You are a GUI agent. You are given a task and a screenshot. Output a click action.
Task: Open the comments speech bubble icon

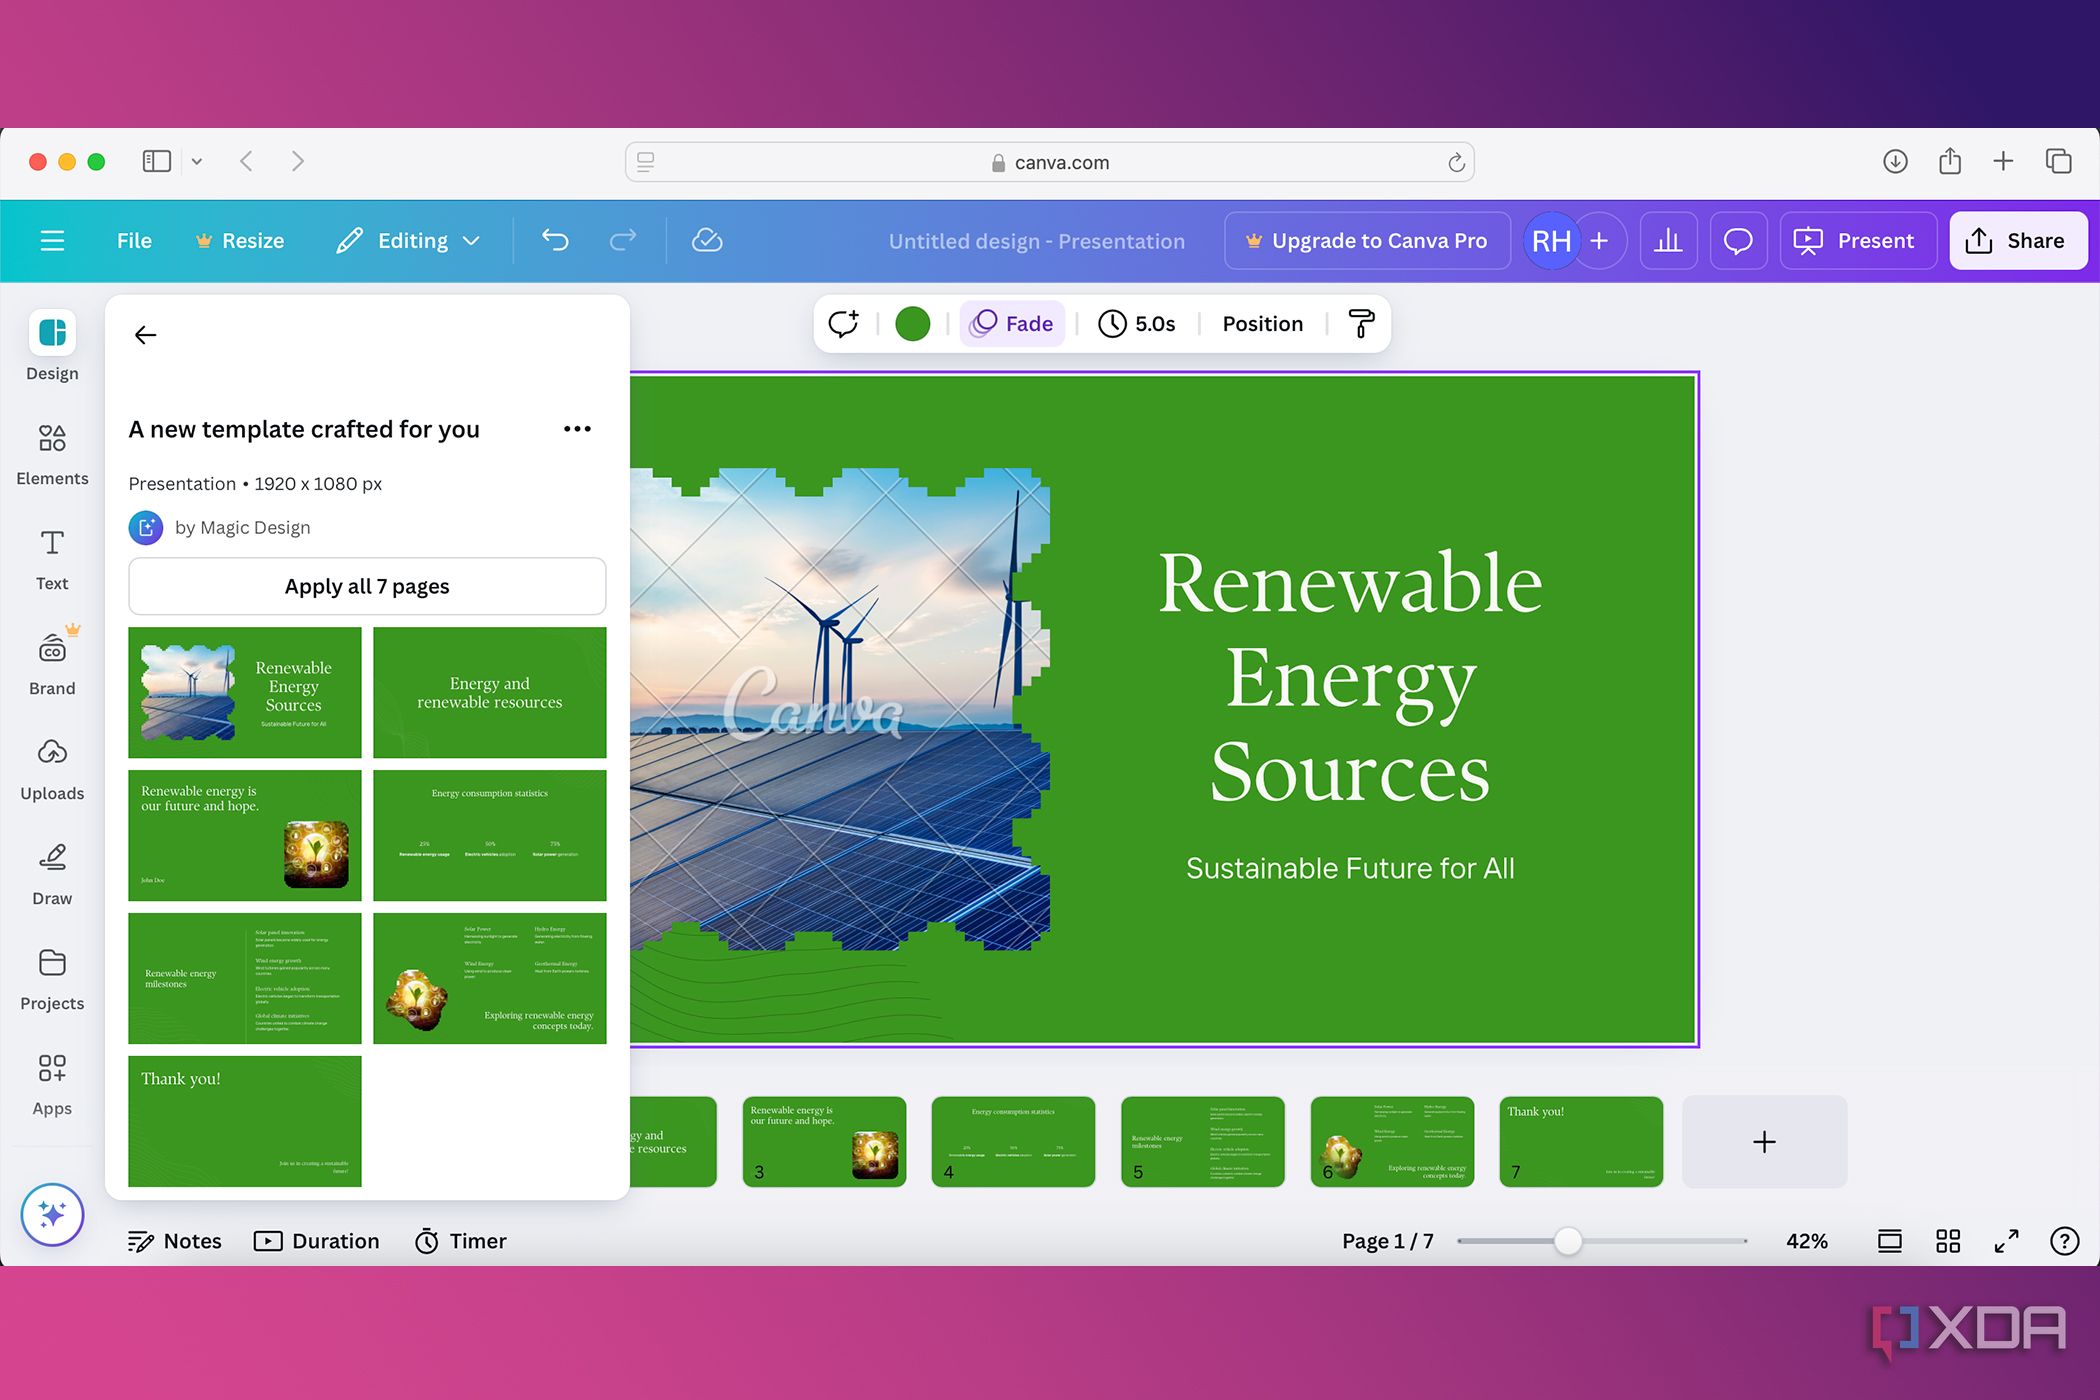[x=1738, y=240]
